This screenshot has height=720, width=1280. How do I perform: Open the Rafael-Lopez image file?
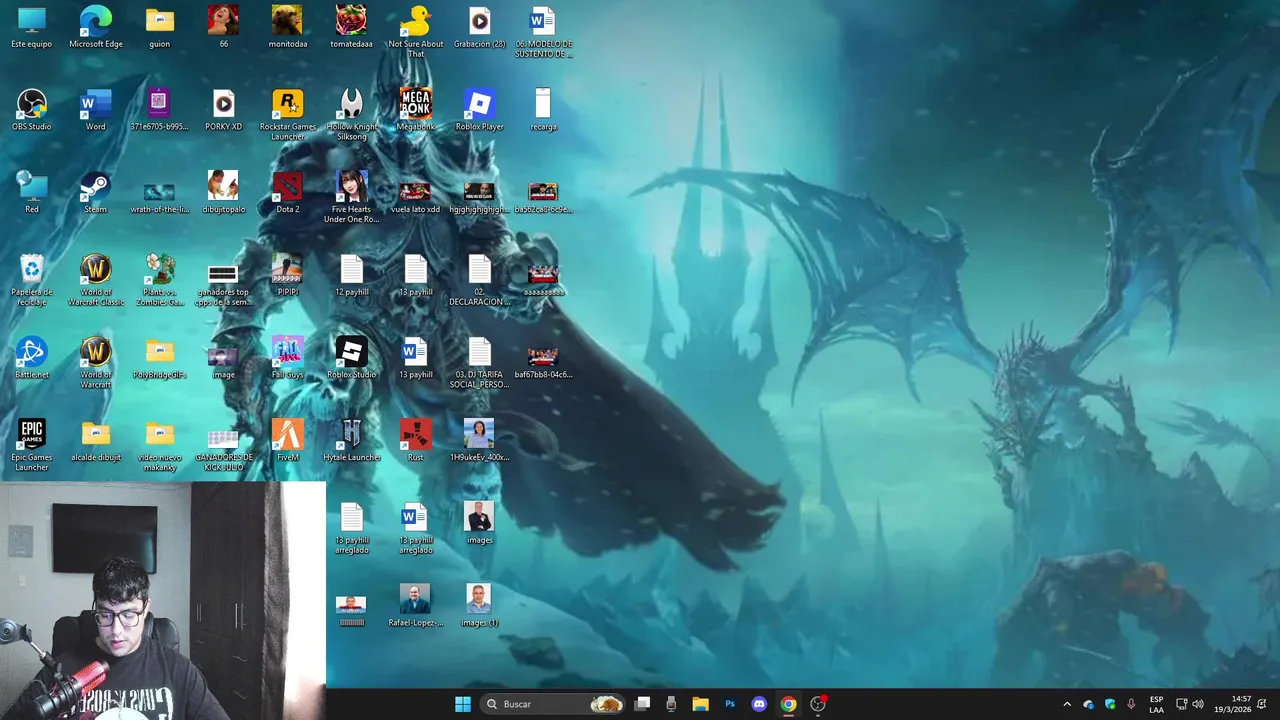coord(415,606)
